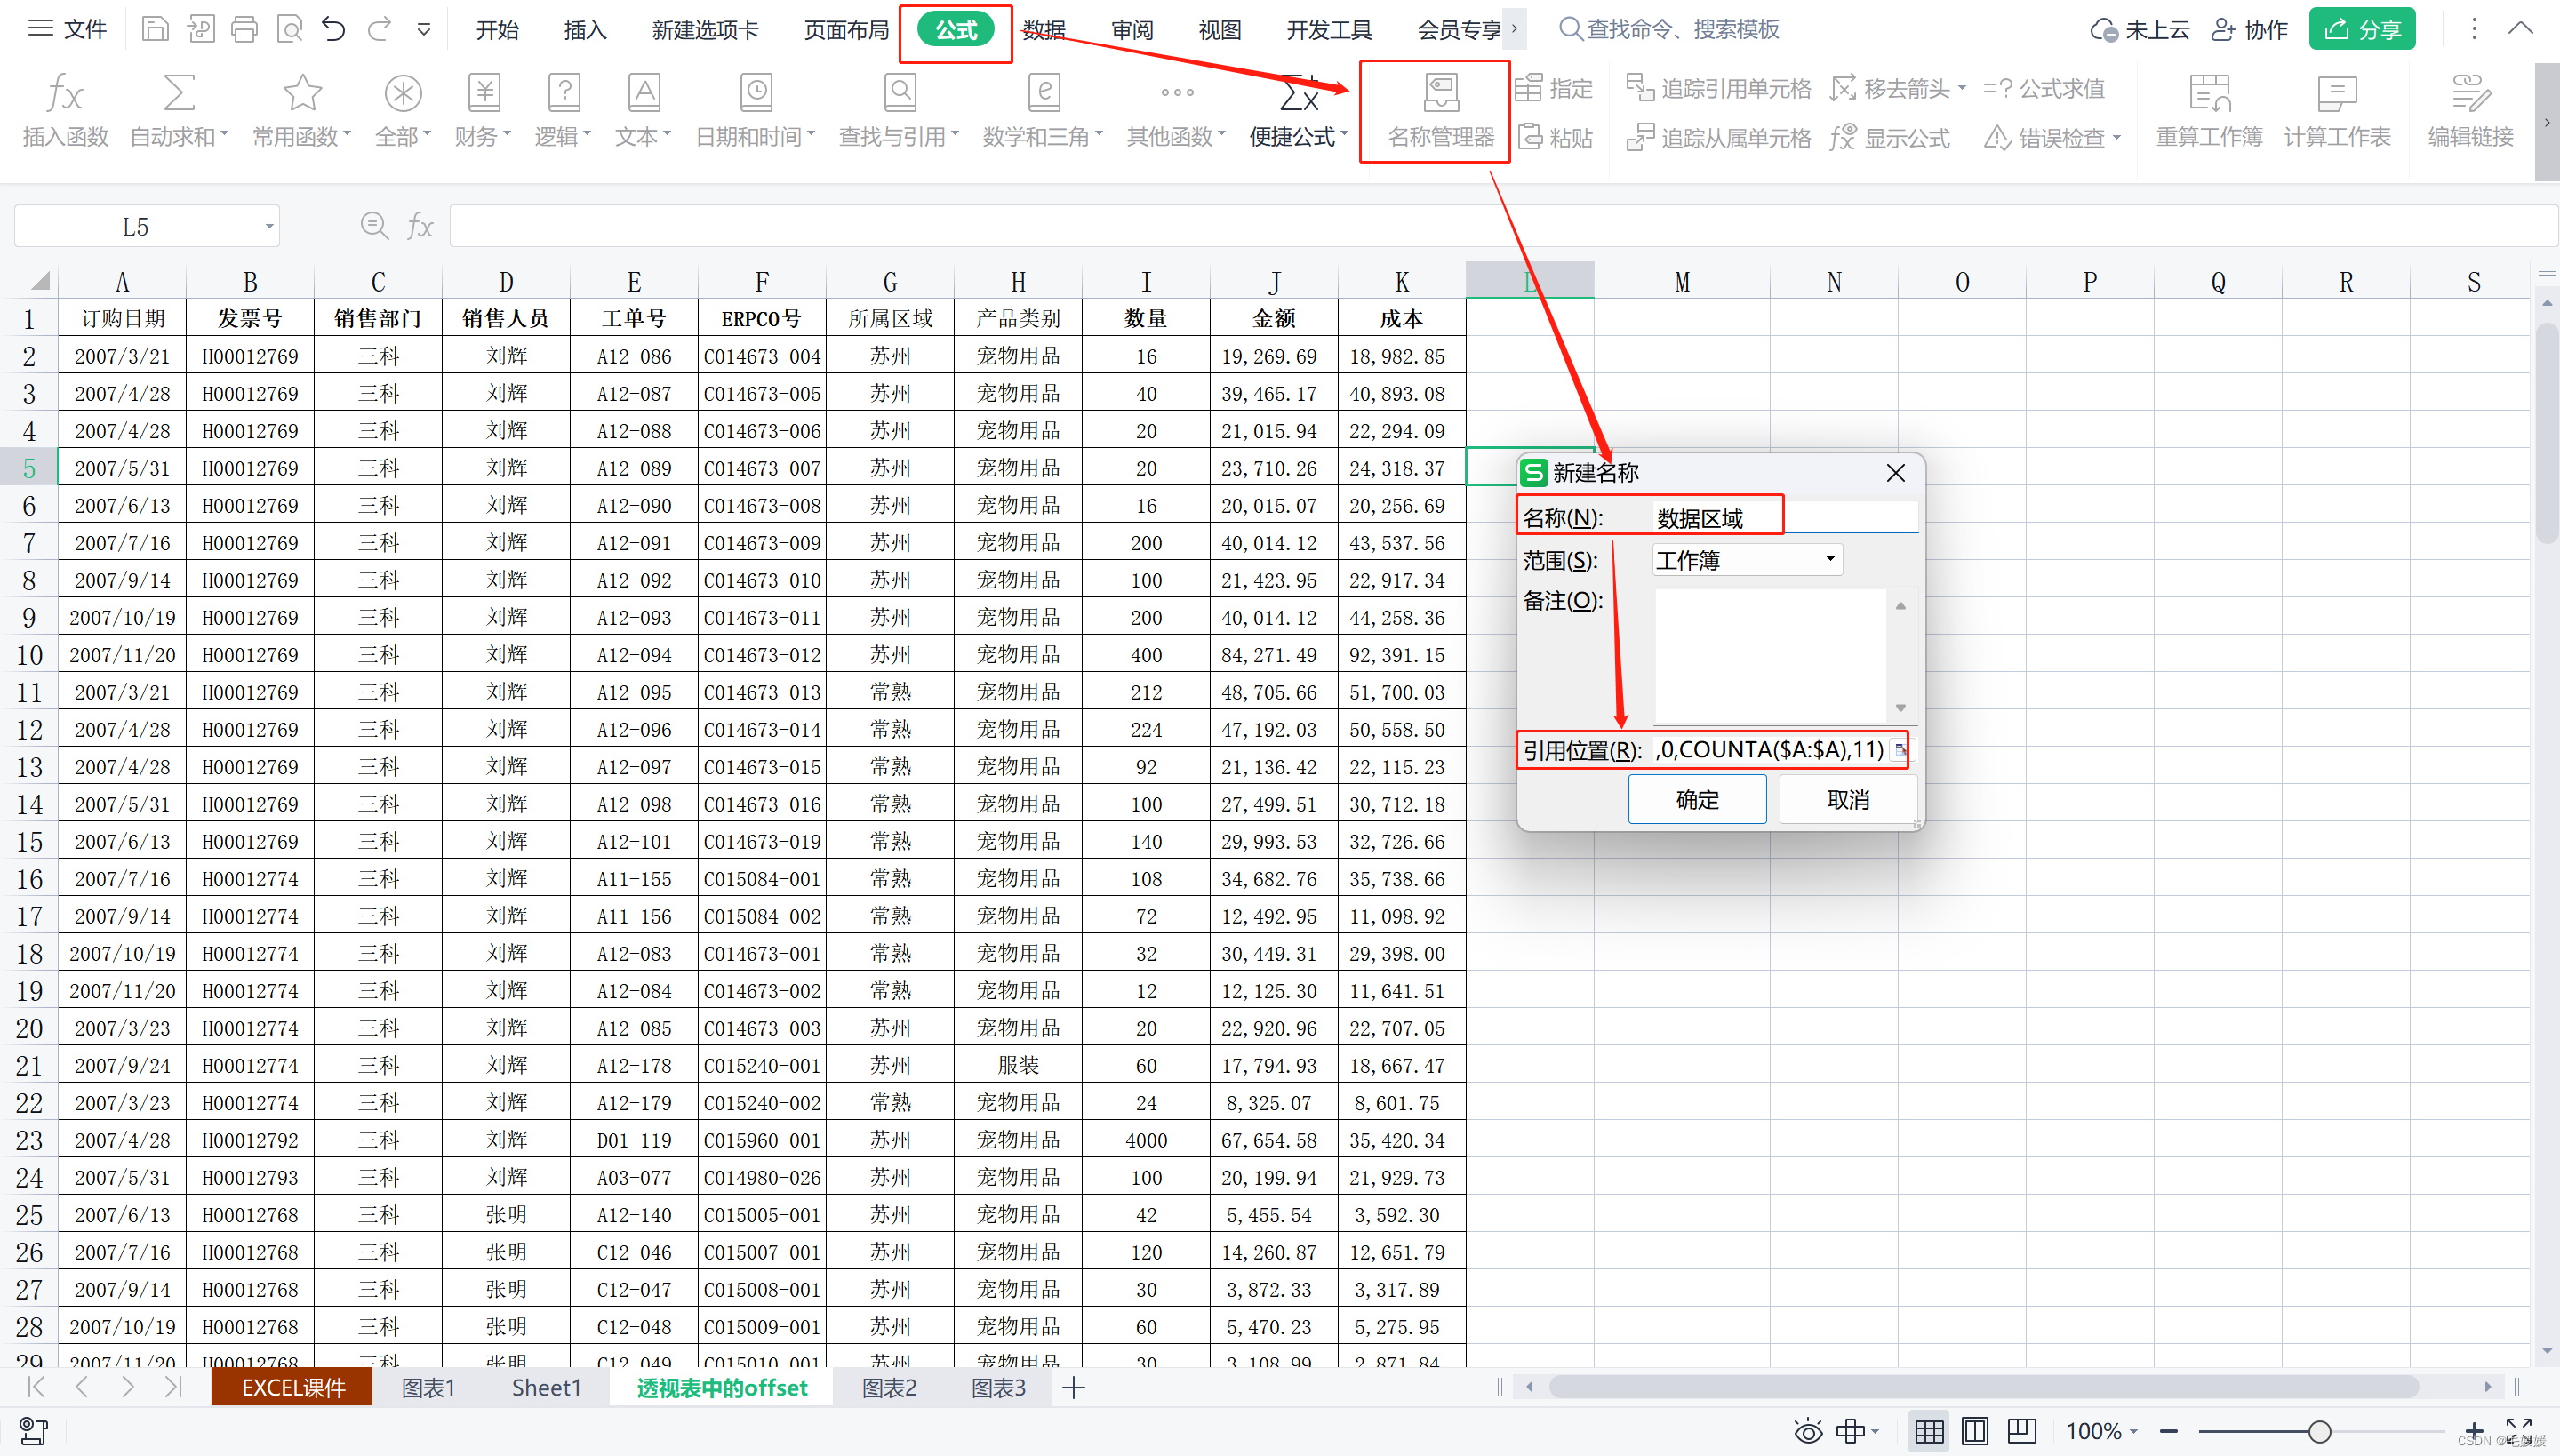
Task: Open the 100% zoom level dropdown
Action: [2102, 1431]
